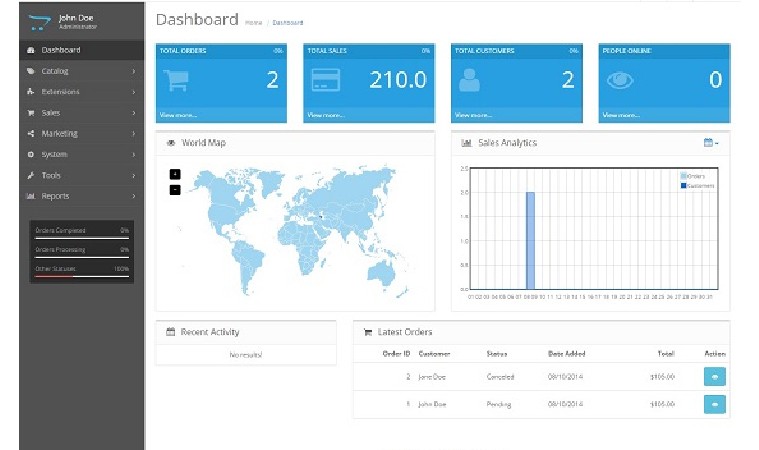The height and width of the screenshot is (450, 759).
Task: Click the Orders legend swatch in chart
Action: 683,176
